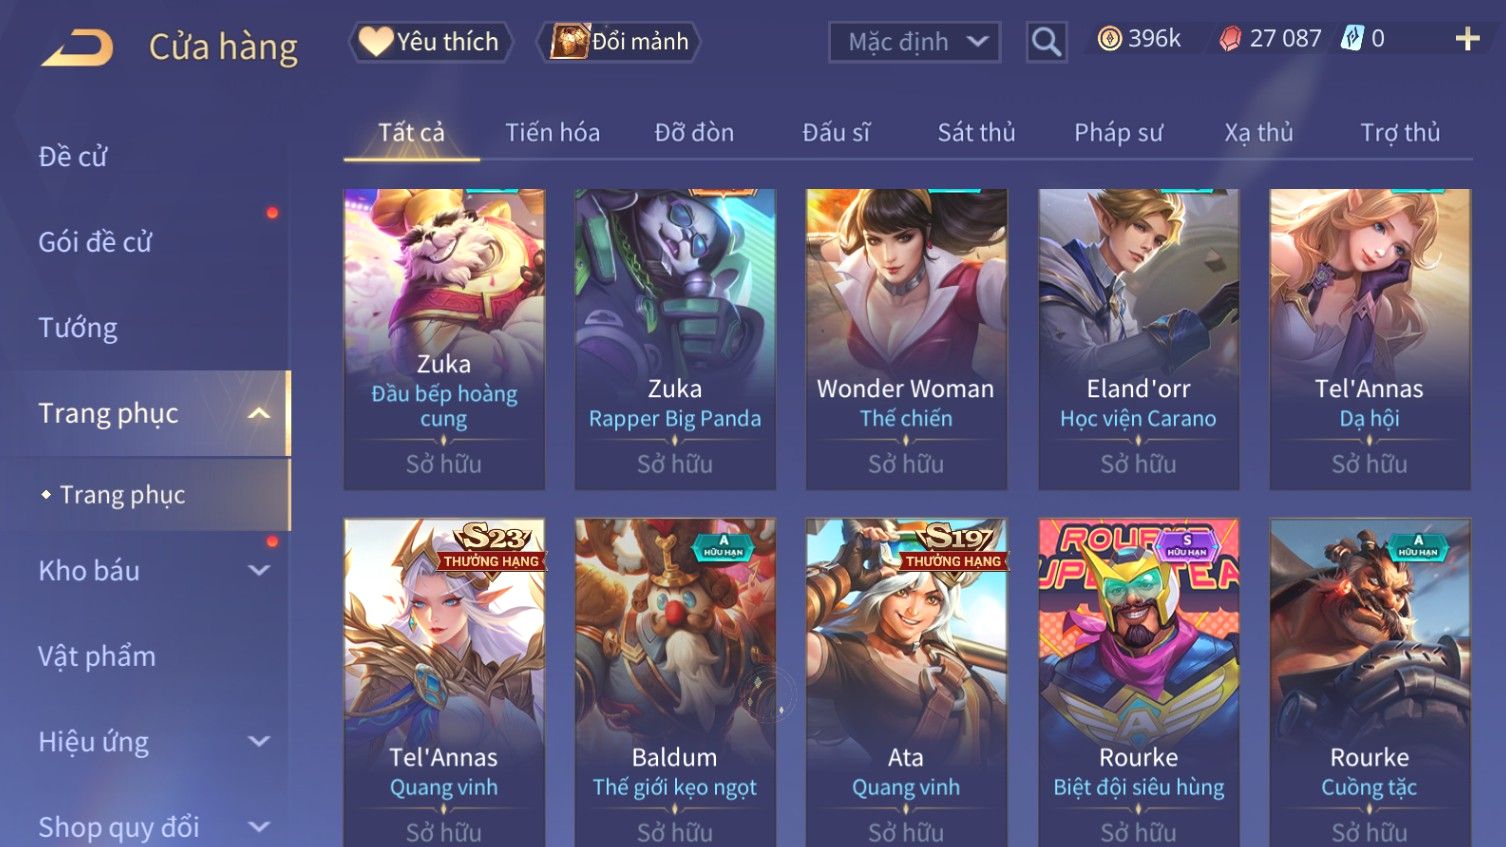1506x847 pixels.
Task: Go back using the golden arrow icon
Action: tap(77, 47)
